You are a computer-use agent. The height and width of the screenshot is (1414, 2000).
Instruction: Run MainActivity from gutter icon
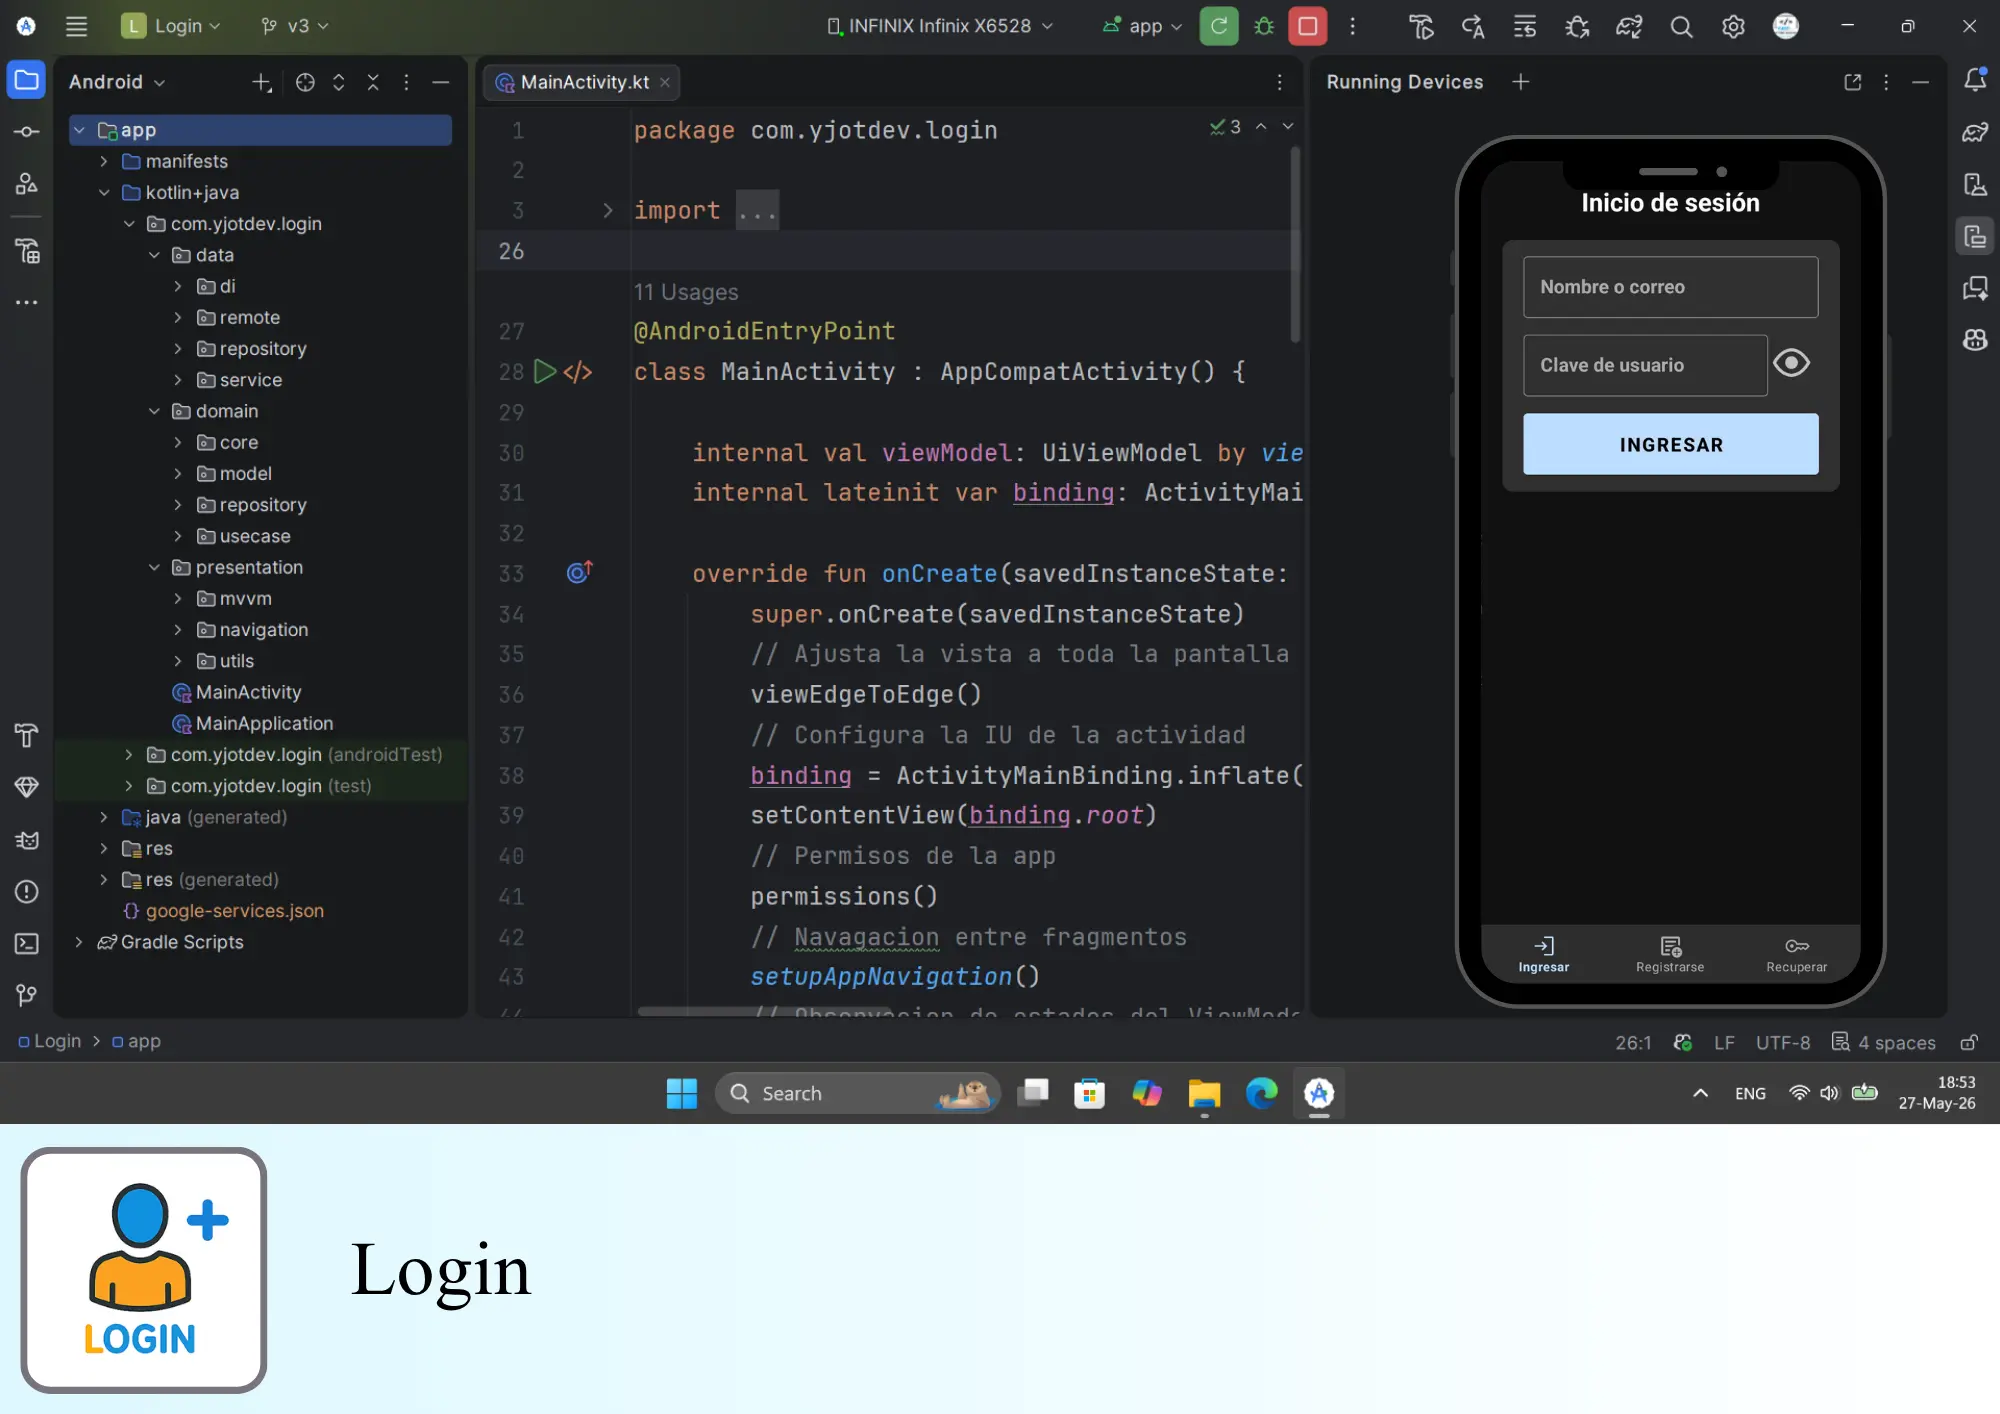point(545,372)
